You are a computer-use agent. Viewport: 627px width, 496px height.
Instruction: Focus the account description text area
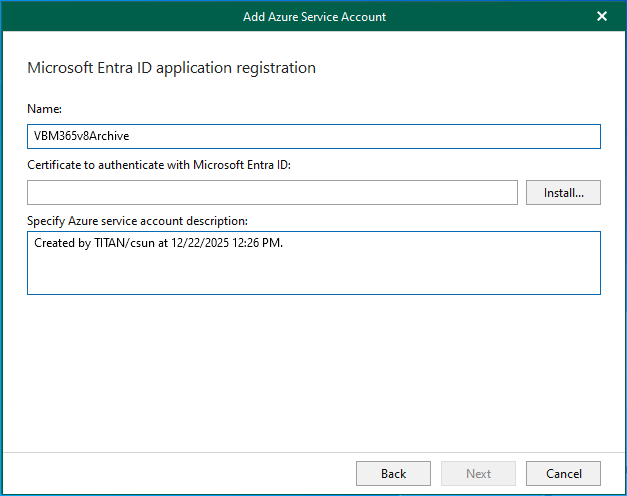(313, 263)
